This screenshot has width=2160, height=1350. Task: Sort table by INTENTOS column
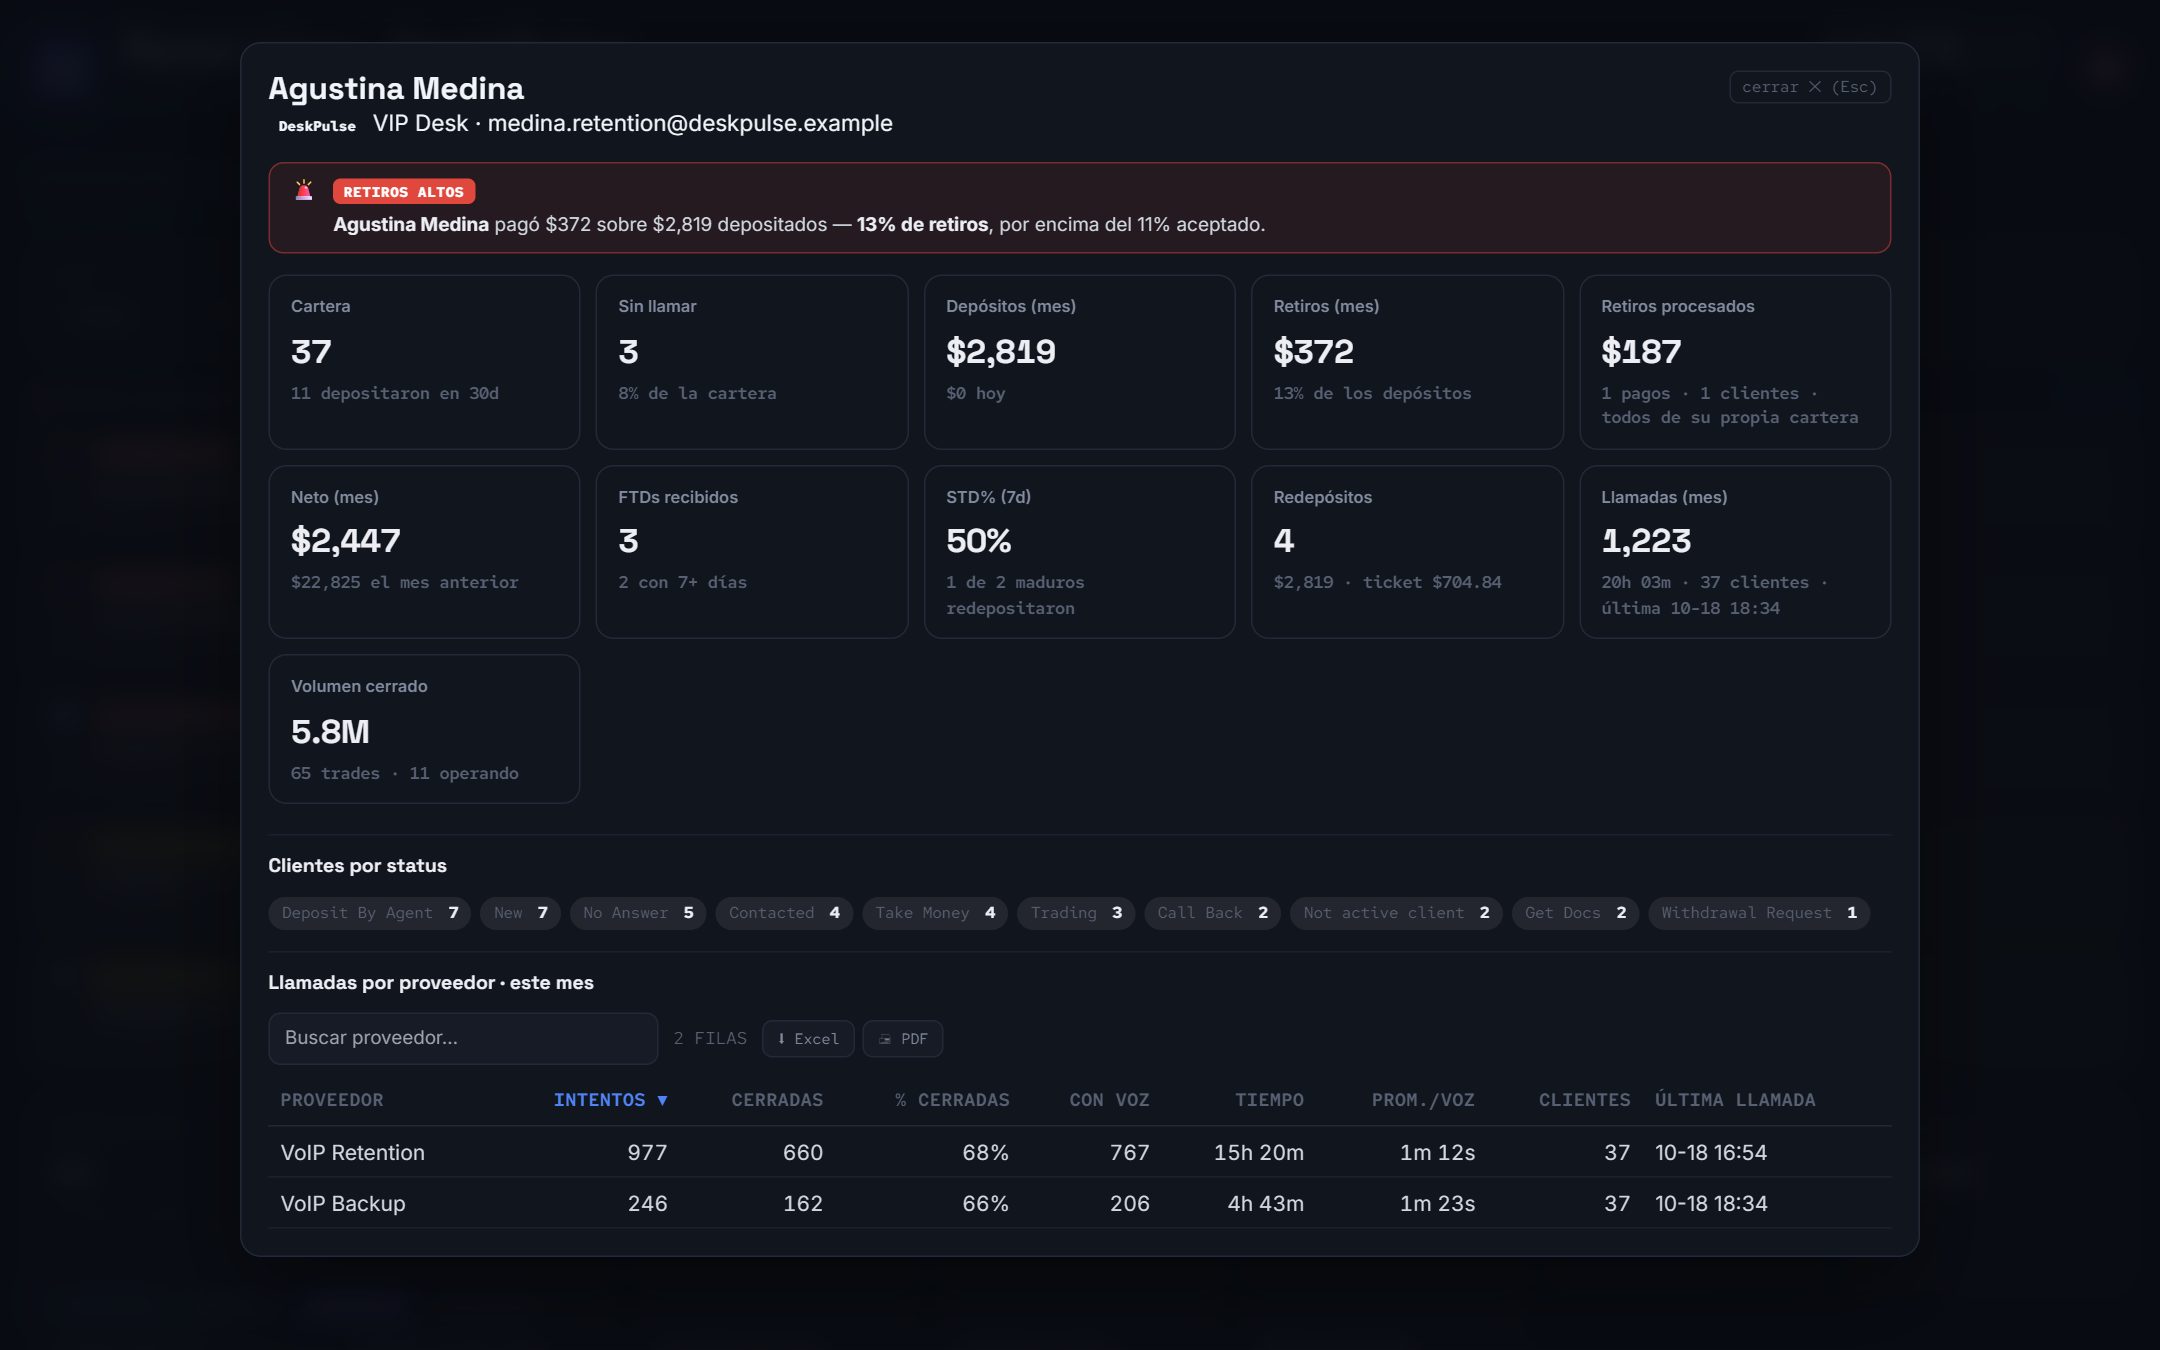click(610, 1100)
